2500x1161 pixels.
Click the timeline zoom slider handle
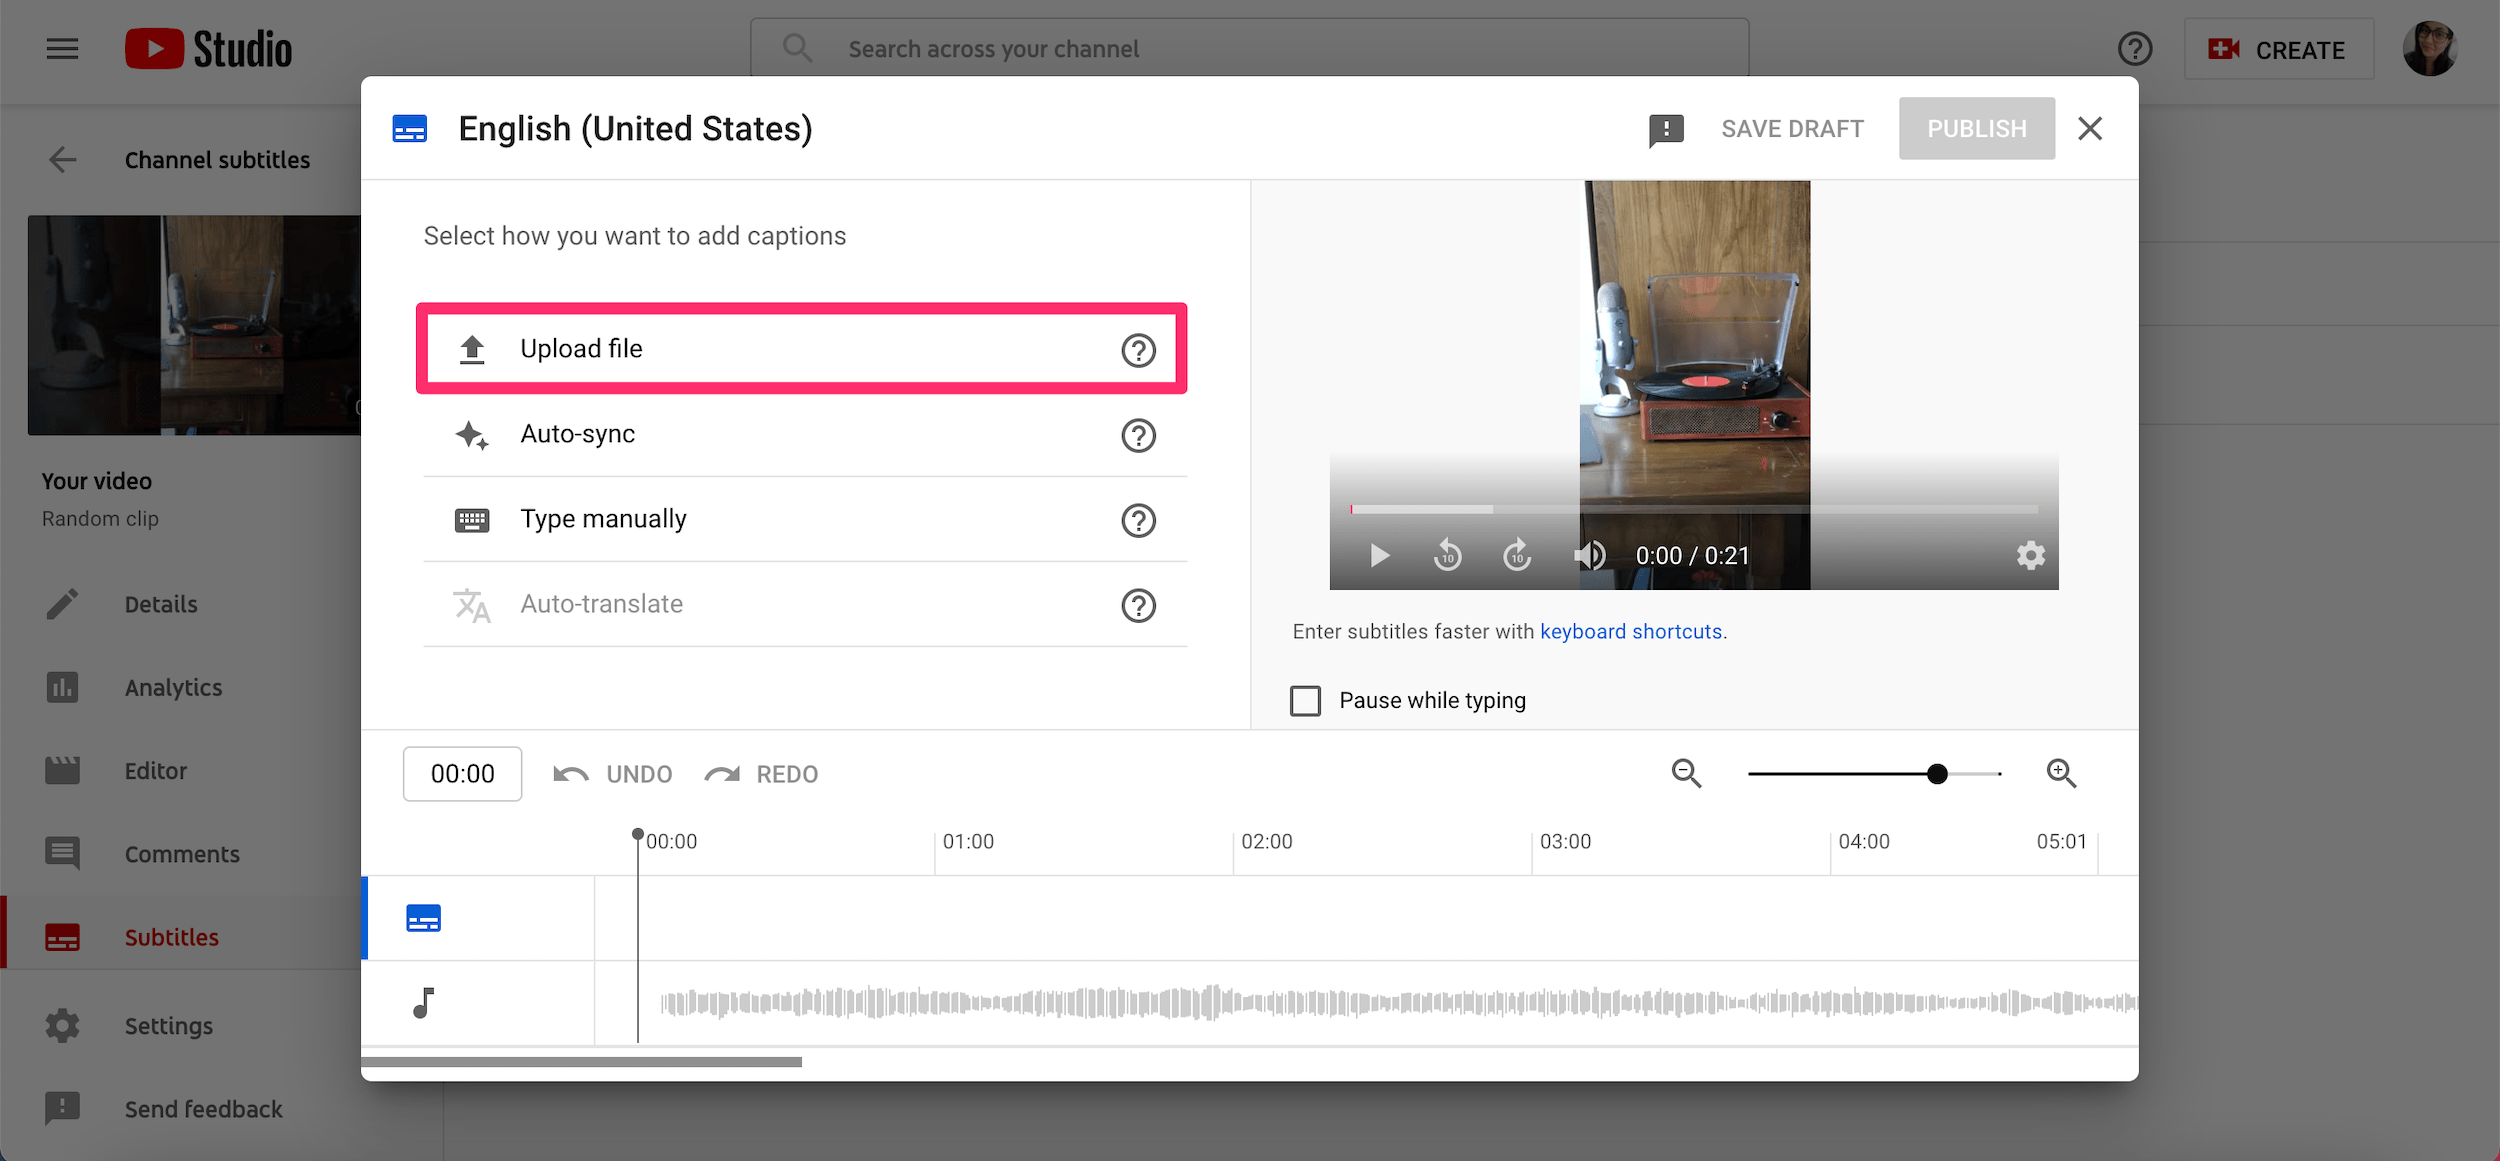point(1937,774)
